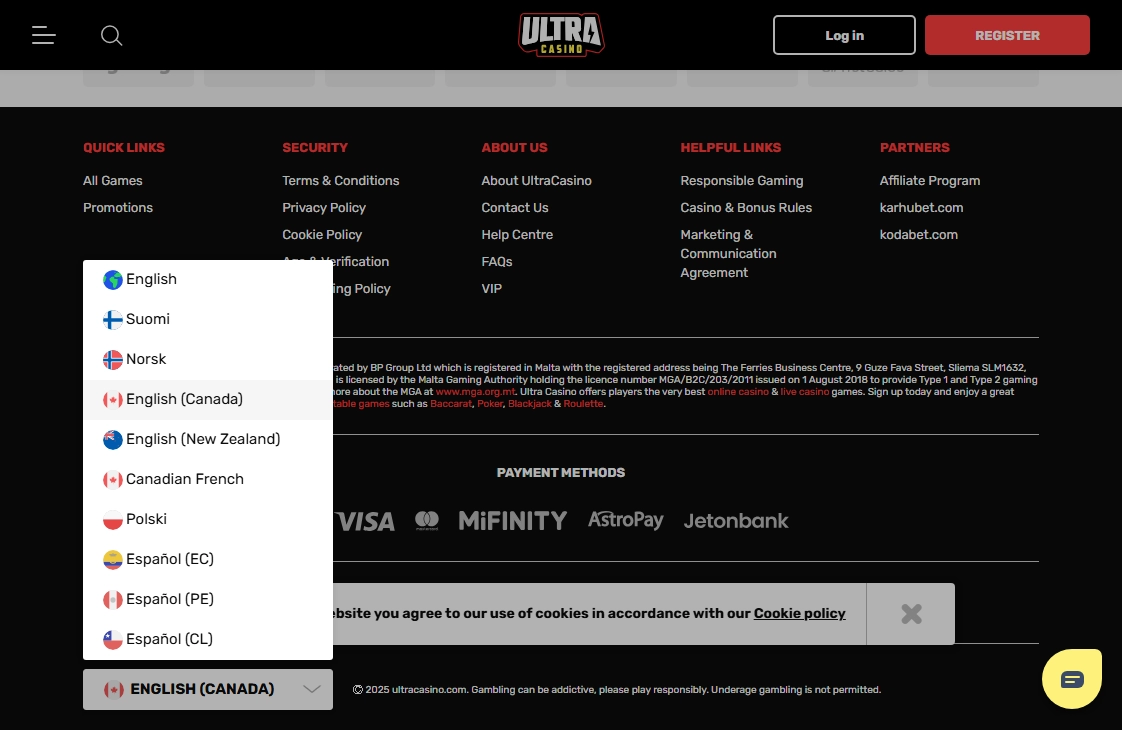Follow the Blackjack link
This screenshot has height=730, width=1122.
pyautogui.click(x=530, y=404)
